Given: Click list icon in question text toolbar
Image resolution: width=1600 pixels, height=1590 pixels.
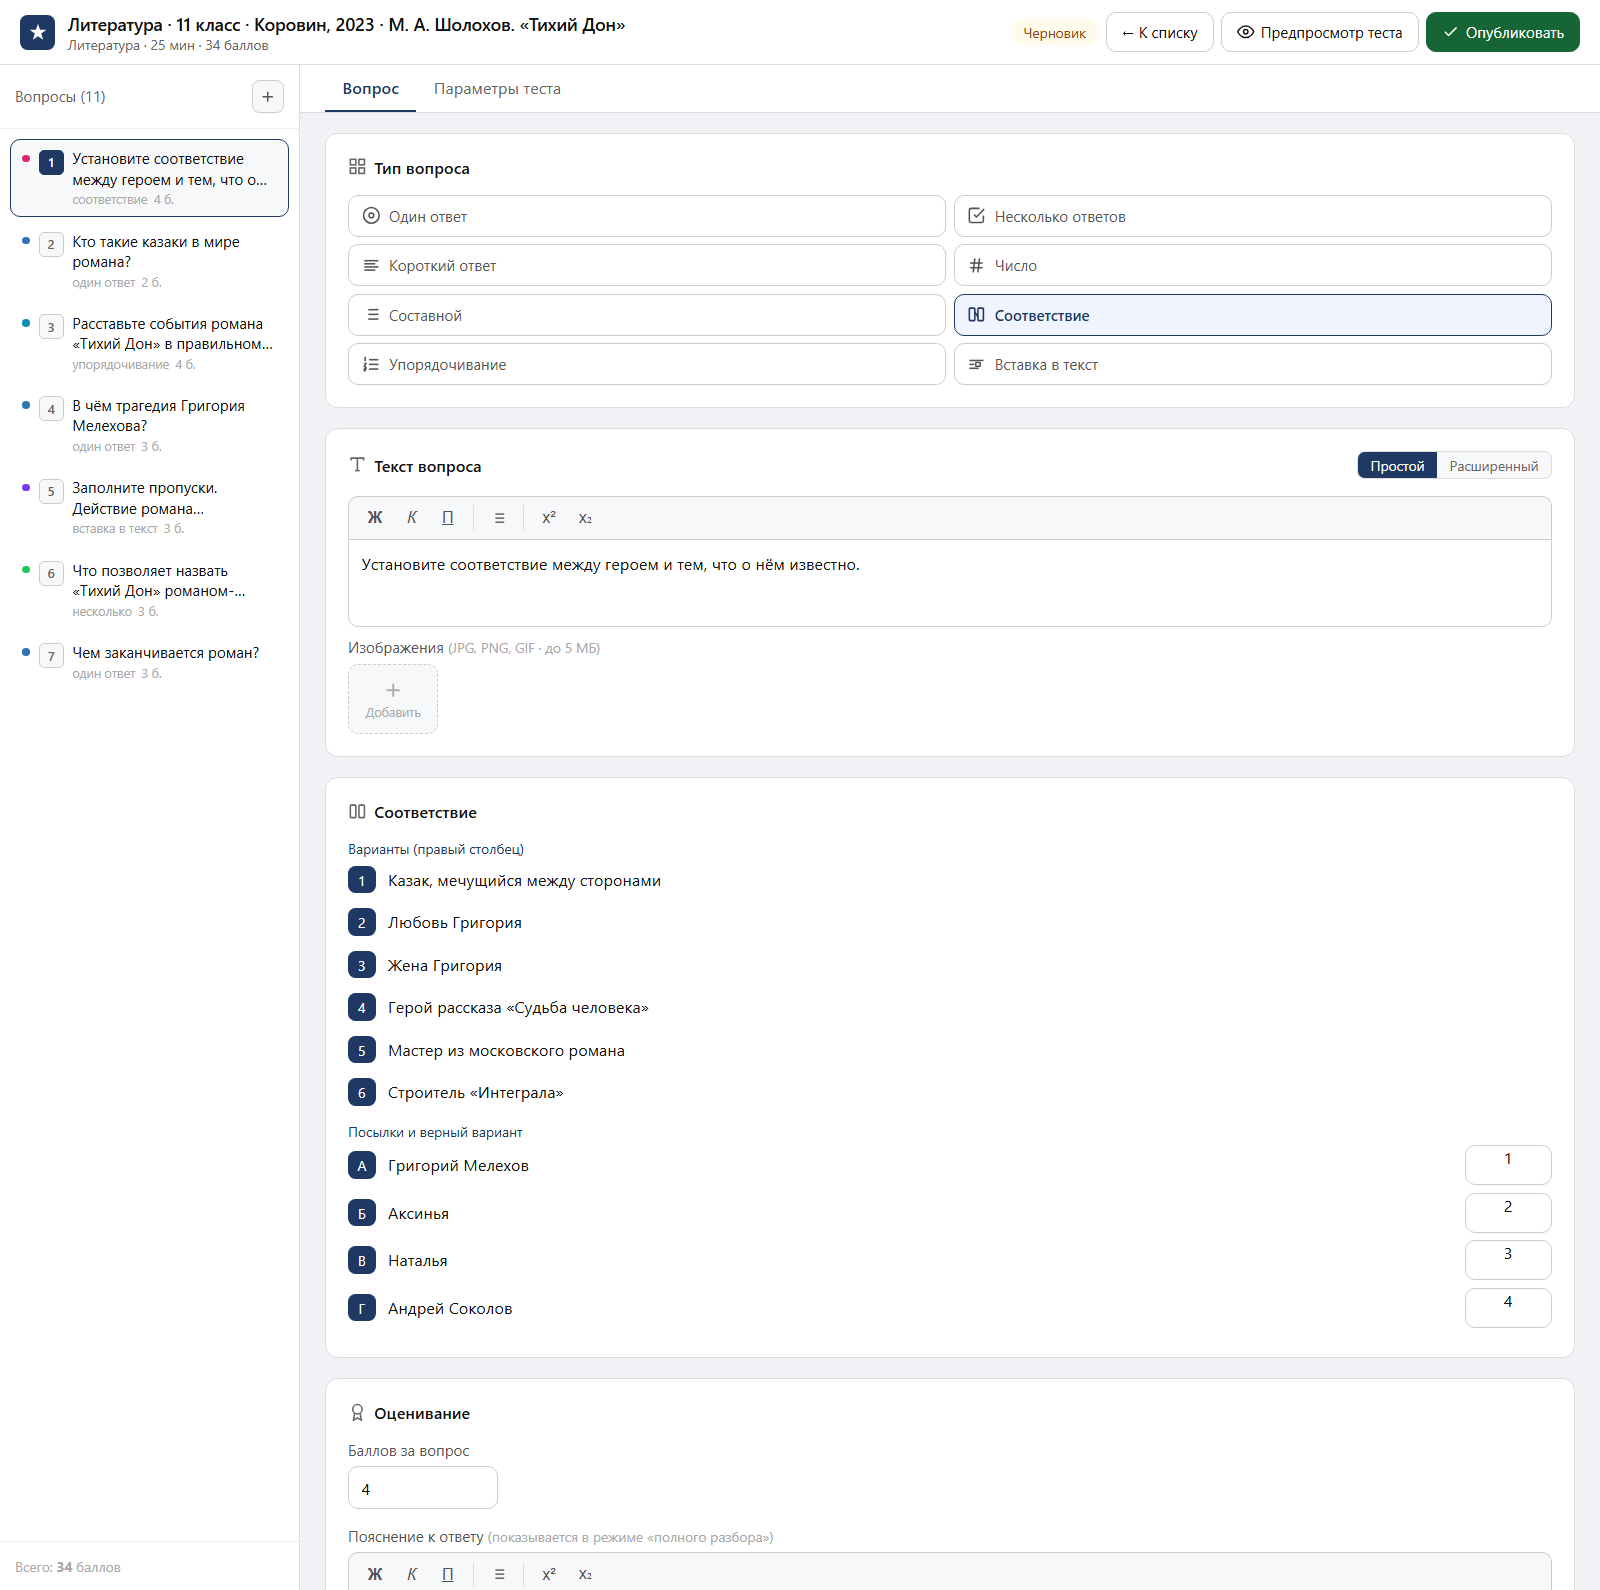Looking at the screenshot, I should click(x=499, y=518).
